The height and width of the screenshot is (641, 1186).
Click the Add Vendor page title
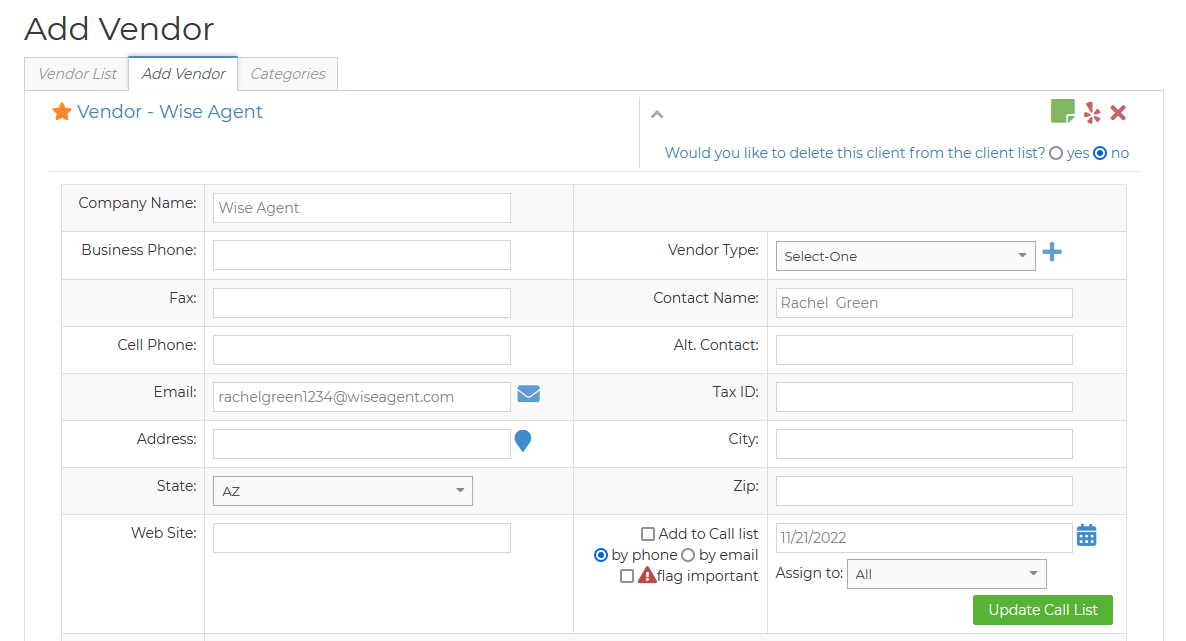(120, 29)
